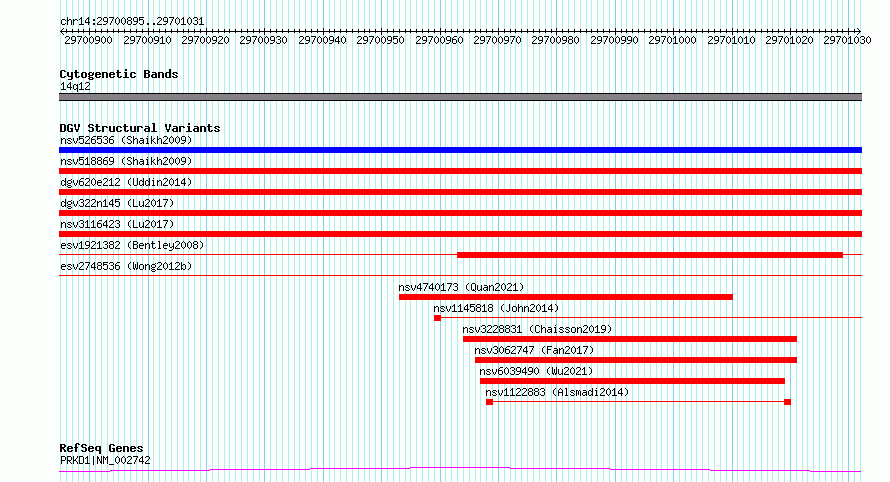The width and height of the screenshot is (890, 482).
Task: Select the blue nsv526536 variant bar
Action: [x=460, y=150]
